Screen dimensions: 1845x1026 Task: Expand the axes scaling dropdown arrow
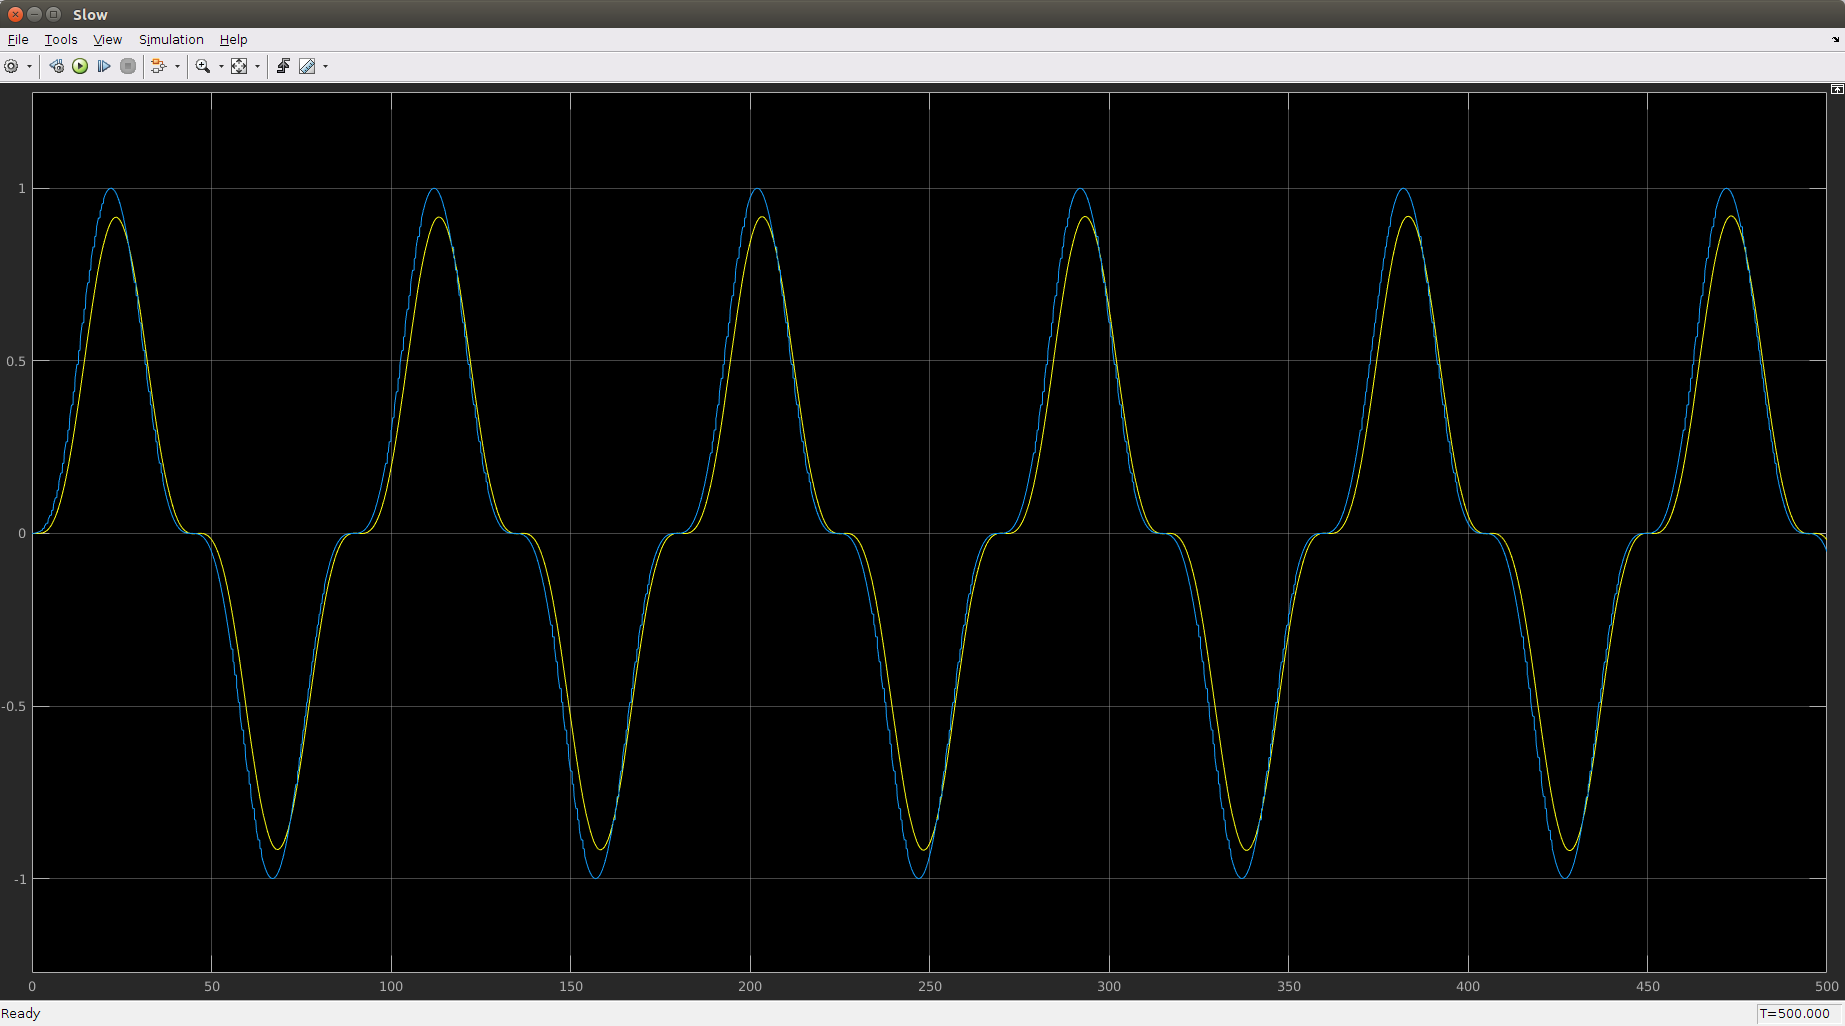click(x=257, y=66)
